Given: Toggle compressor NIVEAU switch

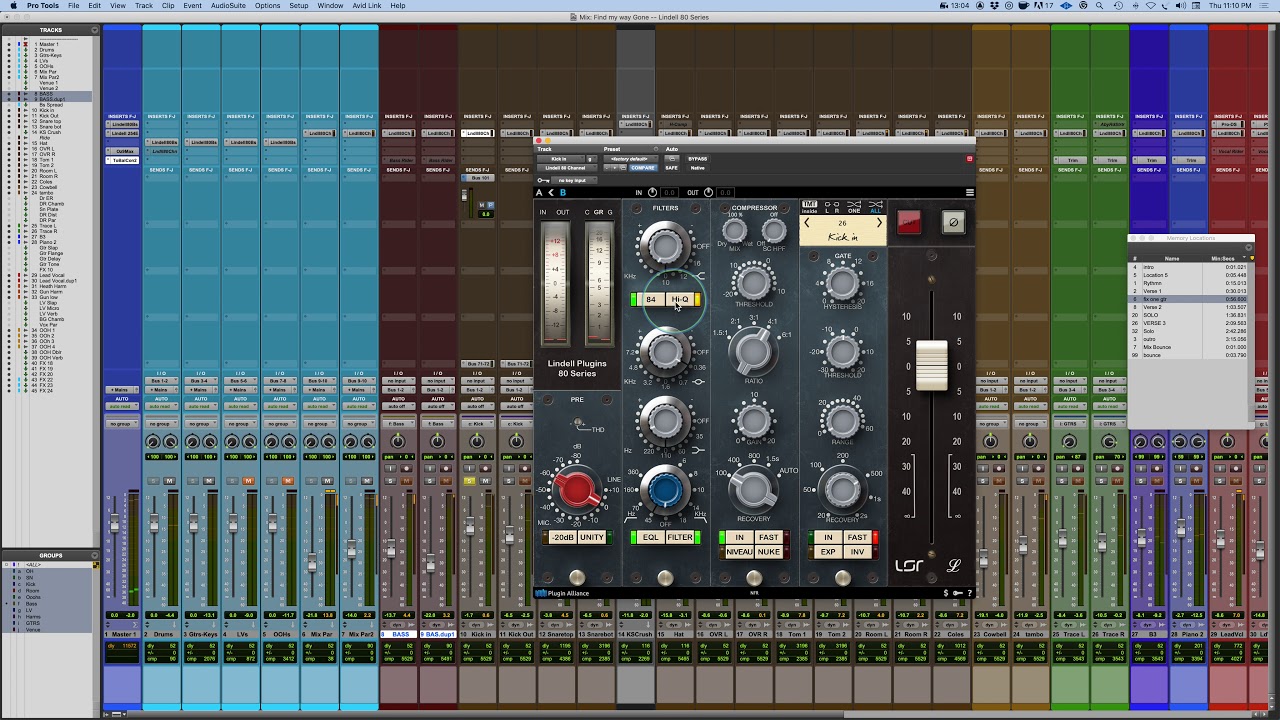Looking at the screenshot, I should (739, 552).
